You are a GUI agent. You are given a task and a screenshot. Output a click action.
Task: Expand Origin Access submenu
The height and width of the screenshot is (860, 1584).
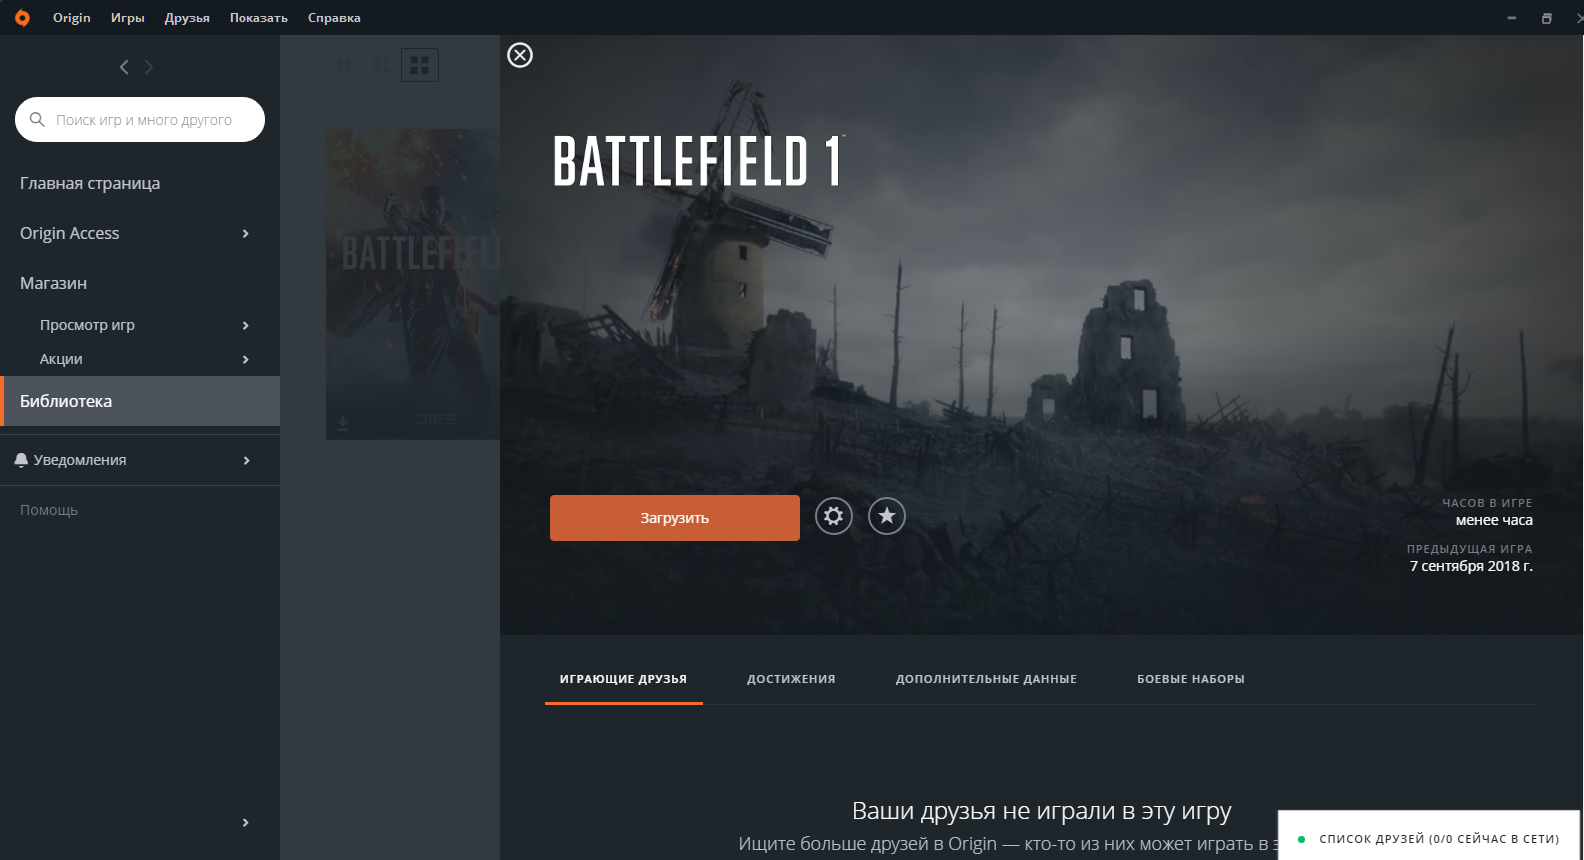pyautogui.click(x=246, y=233)
